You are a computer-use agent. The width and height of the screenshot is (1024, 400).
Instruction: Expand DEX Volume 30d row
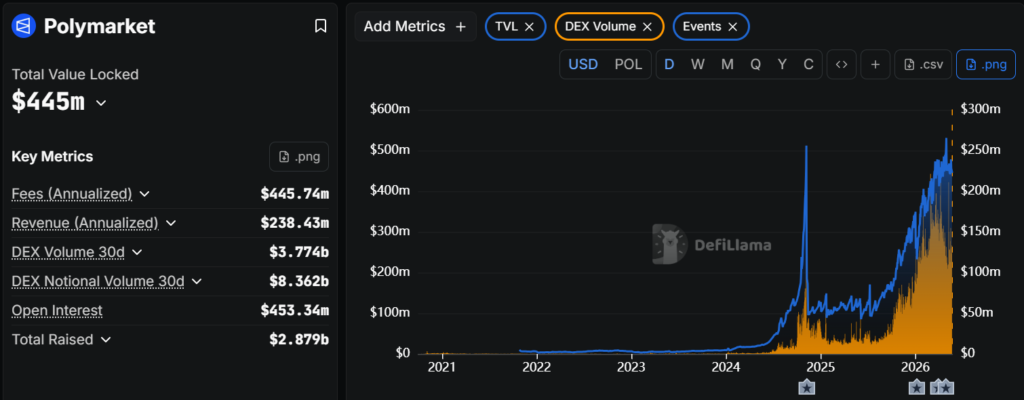[137, 252]
